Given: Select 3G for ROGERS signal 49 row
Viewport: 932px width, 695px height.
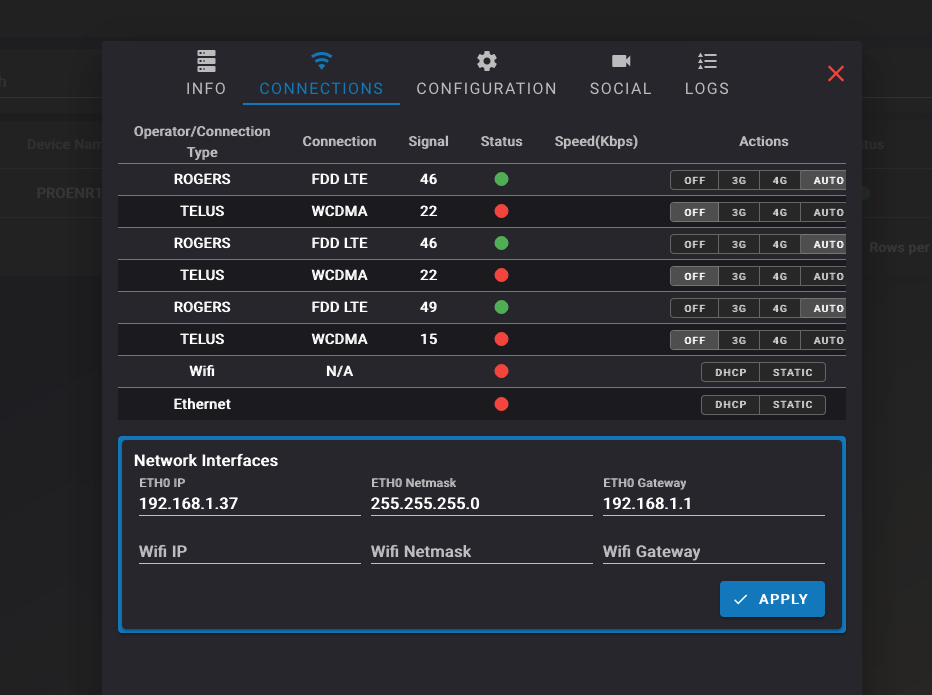Looking at the screenshot, I should 739,308.
